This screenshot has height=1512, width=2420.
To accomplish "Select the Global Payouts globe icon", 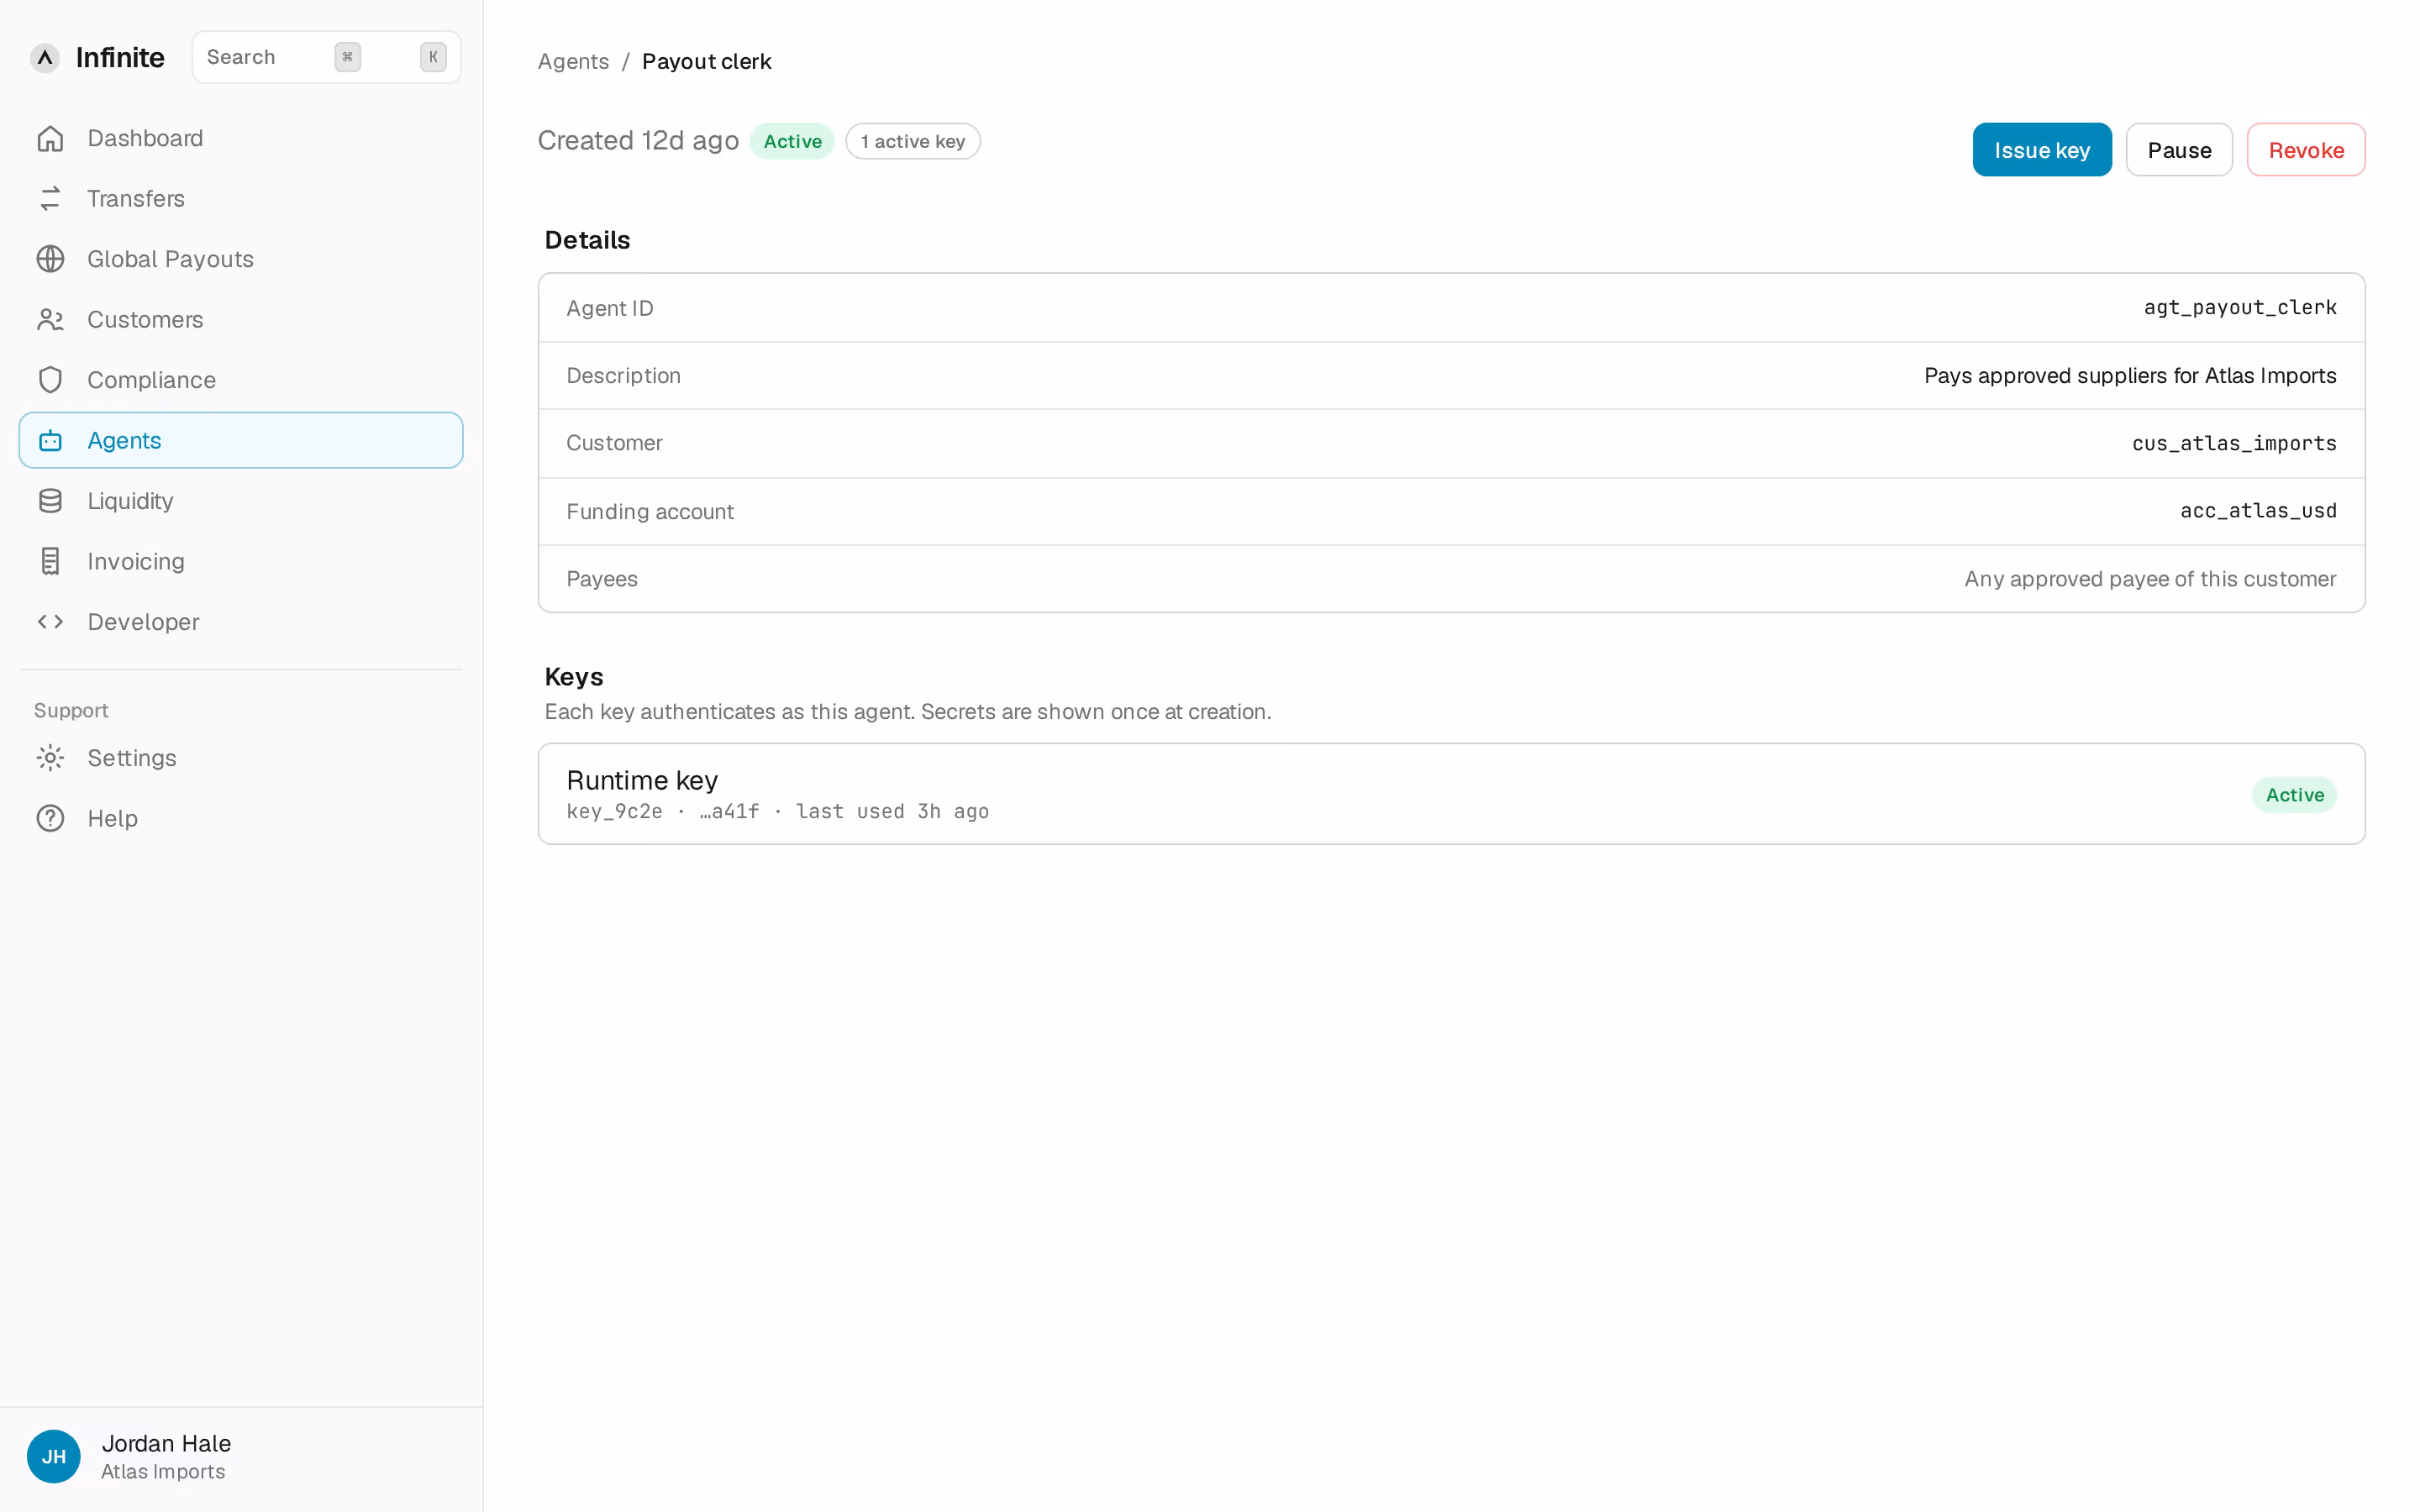I will (50, 259).
